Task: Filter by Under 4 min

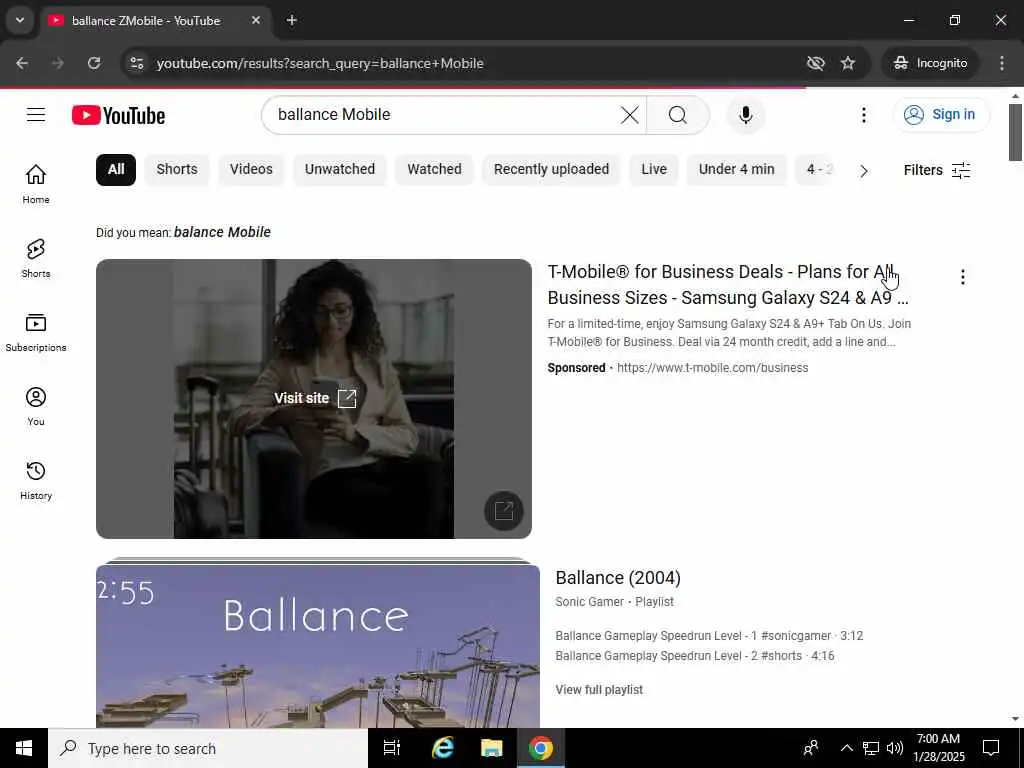Action: point(736,170)
